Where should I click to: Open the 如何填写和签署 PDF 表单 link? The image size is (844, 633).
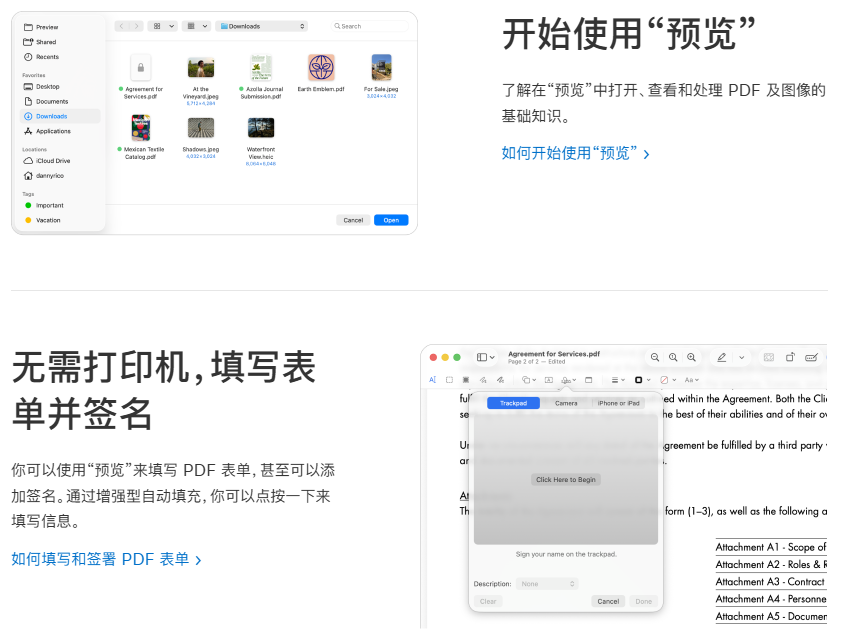[106, 559]
